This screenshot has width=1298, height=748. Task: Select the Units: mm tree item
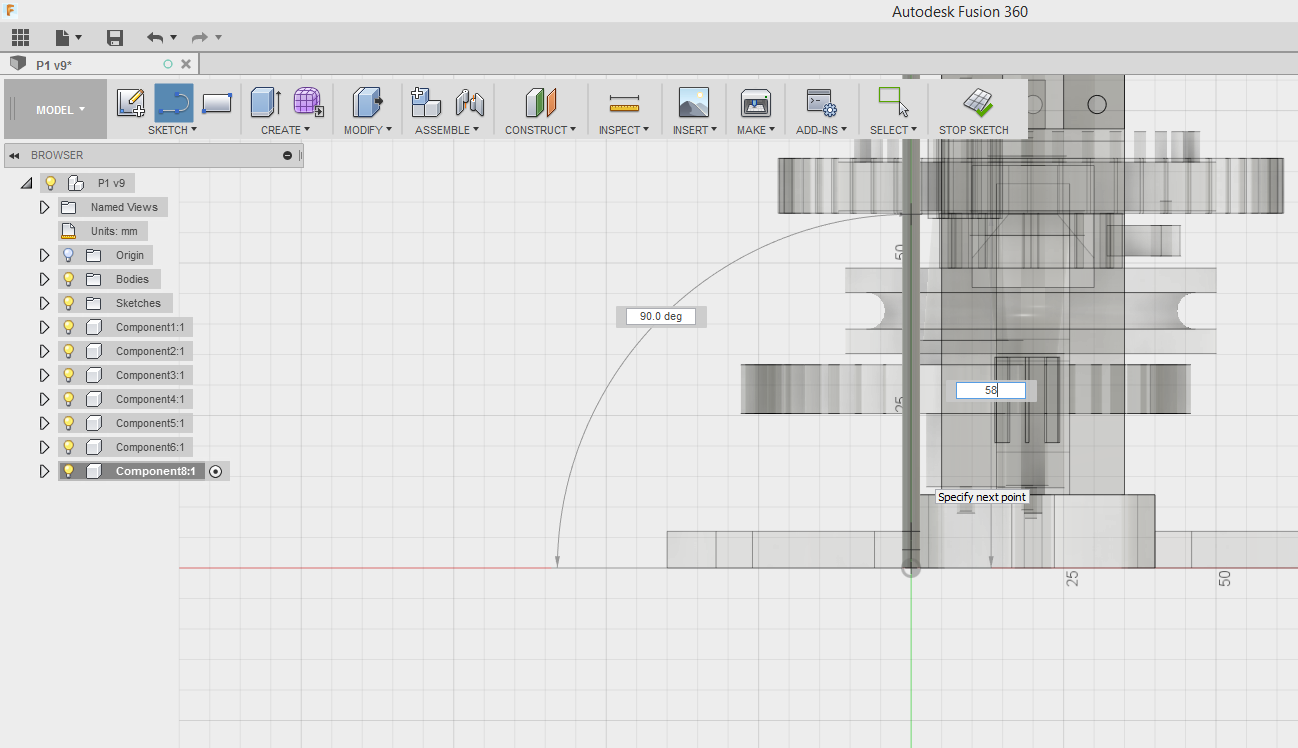pos(102,231)
